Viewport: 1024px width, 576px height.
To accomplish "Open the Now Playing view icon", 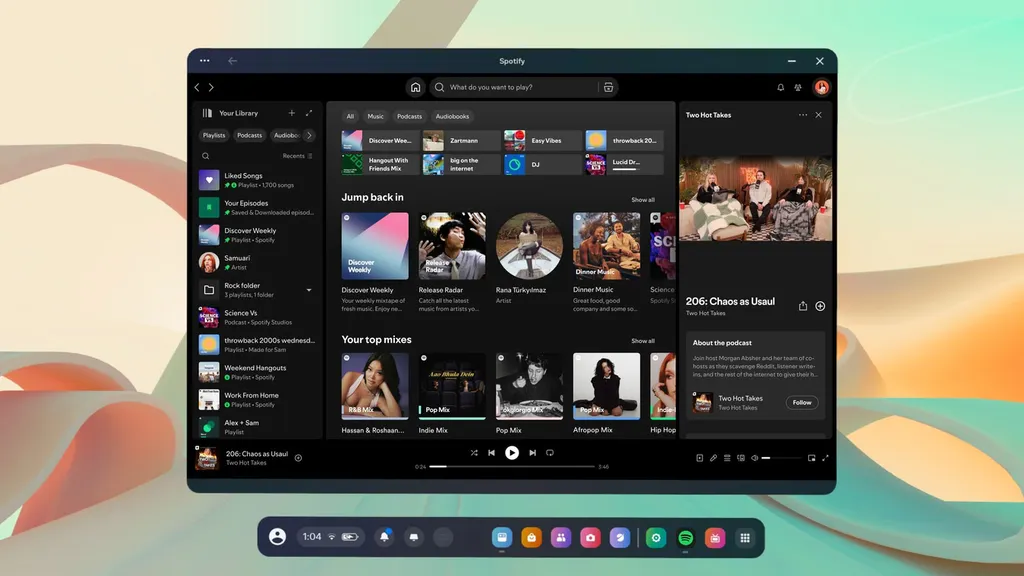I will tap(699, 458).
